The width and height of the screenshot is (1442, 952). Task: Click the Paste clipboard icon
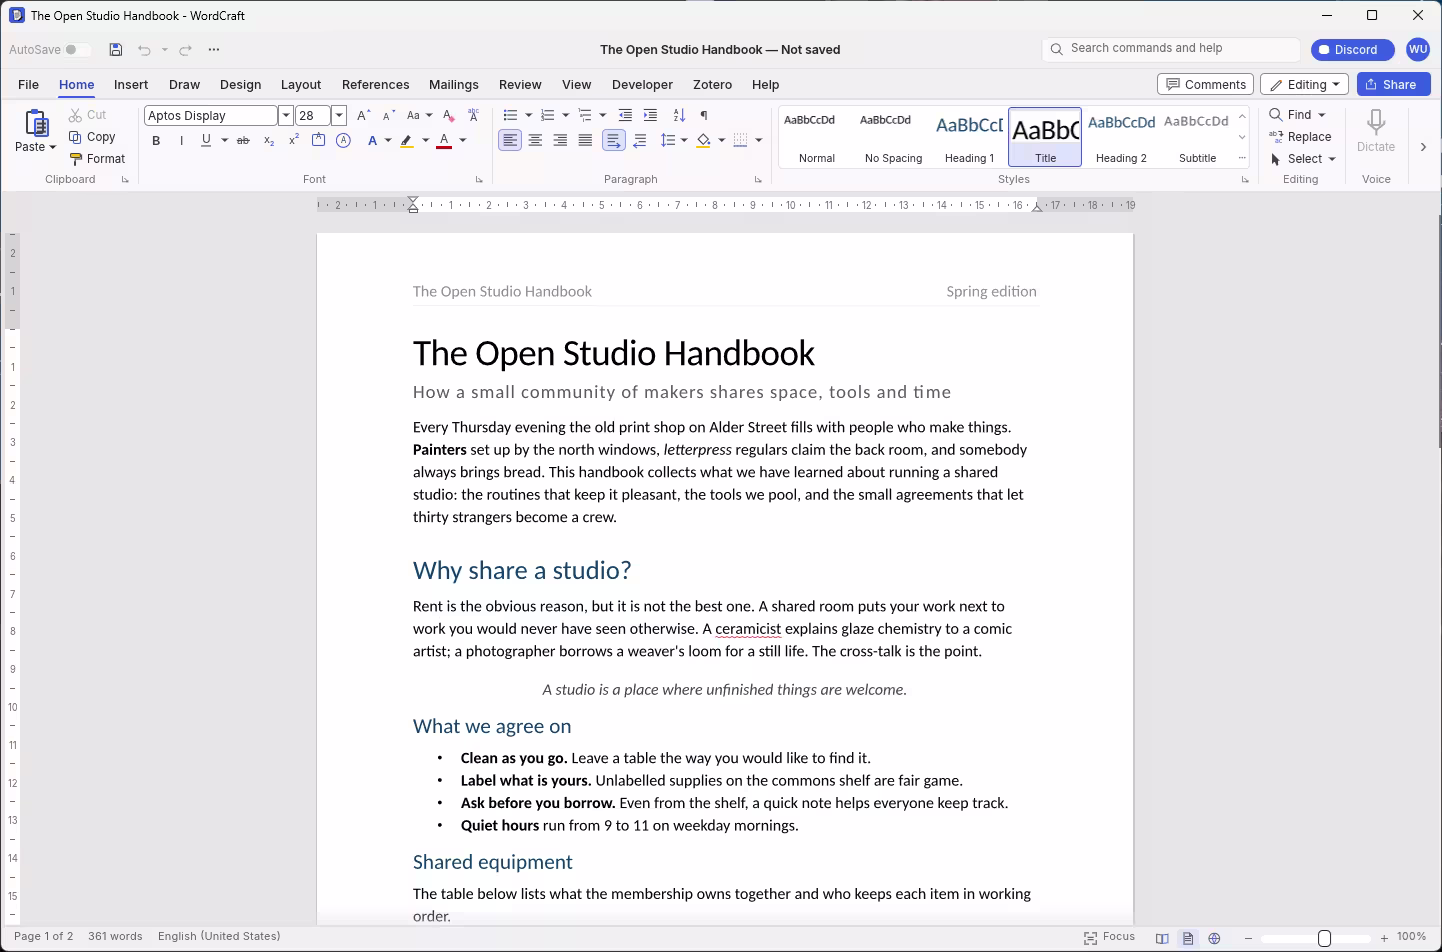[36, 123]
